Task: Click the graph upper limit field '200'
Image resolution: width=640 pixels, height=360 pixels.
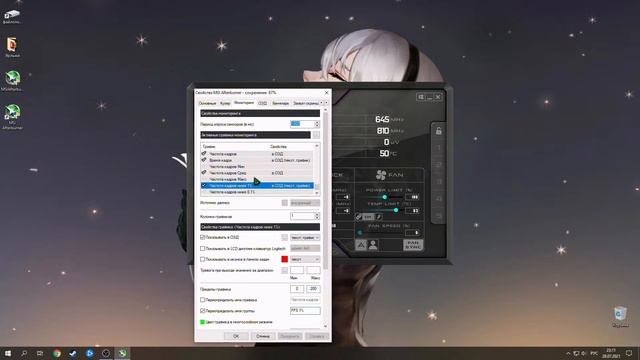Action: 313,289
